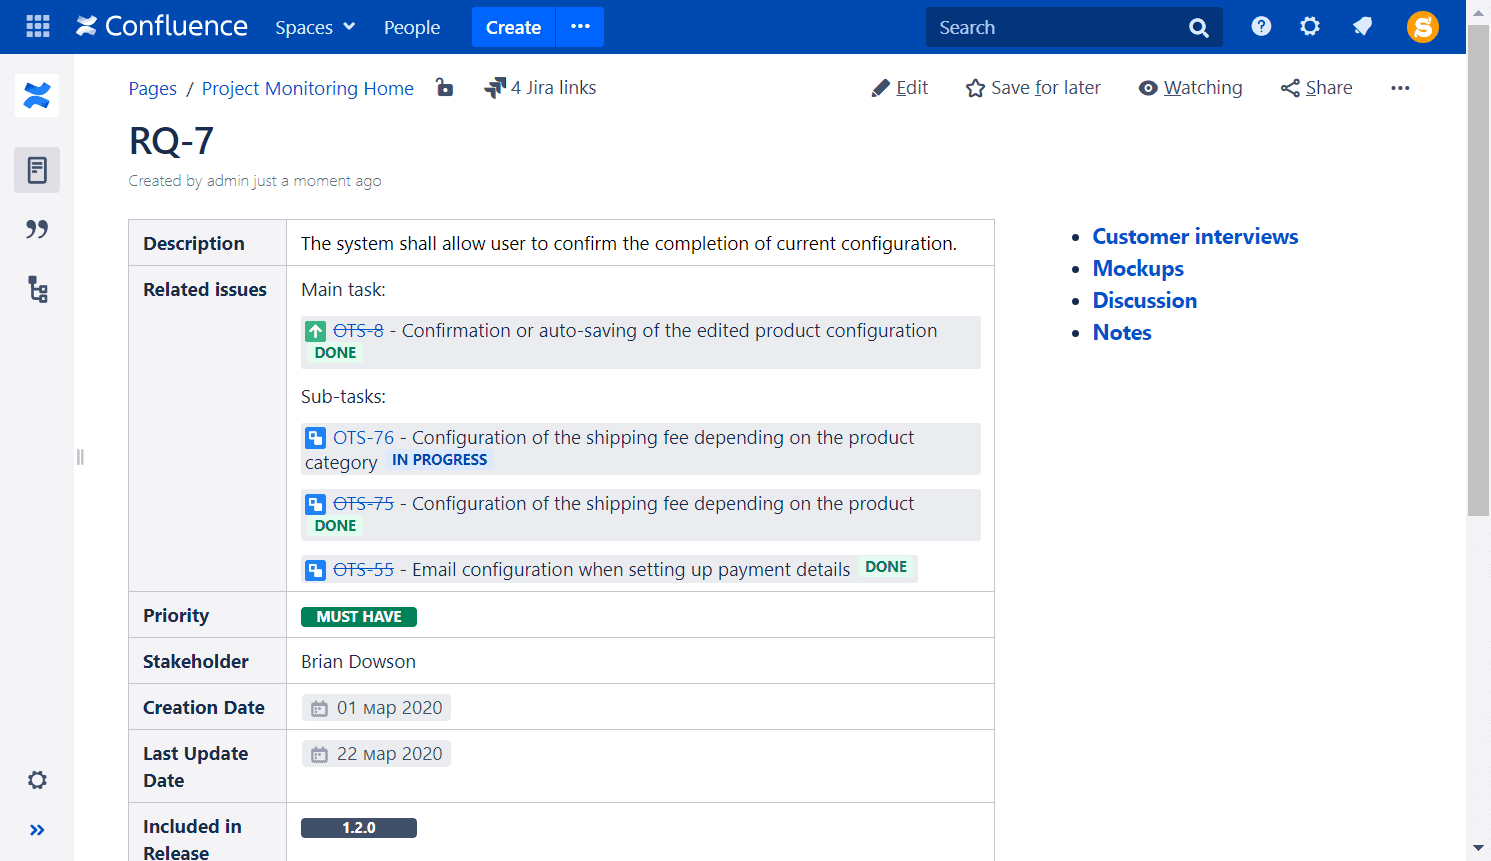Open the notifications bell icon
The image size is (1491, 861).
point(1362,27)
